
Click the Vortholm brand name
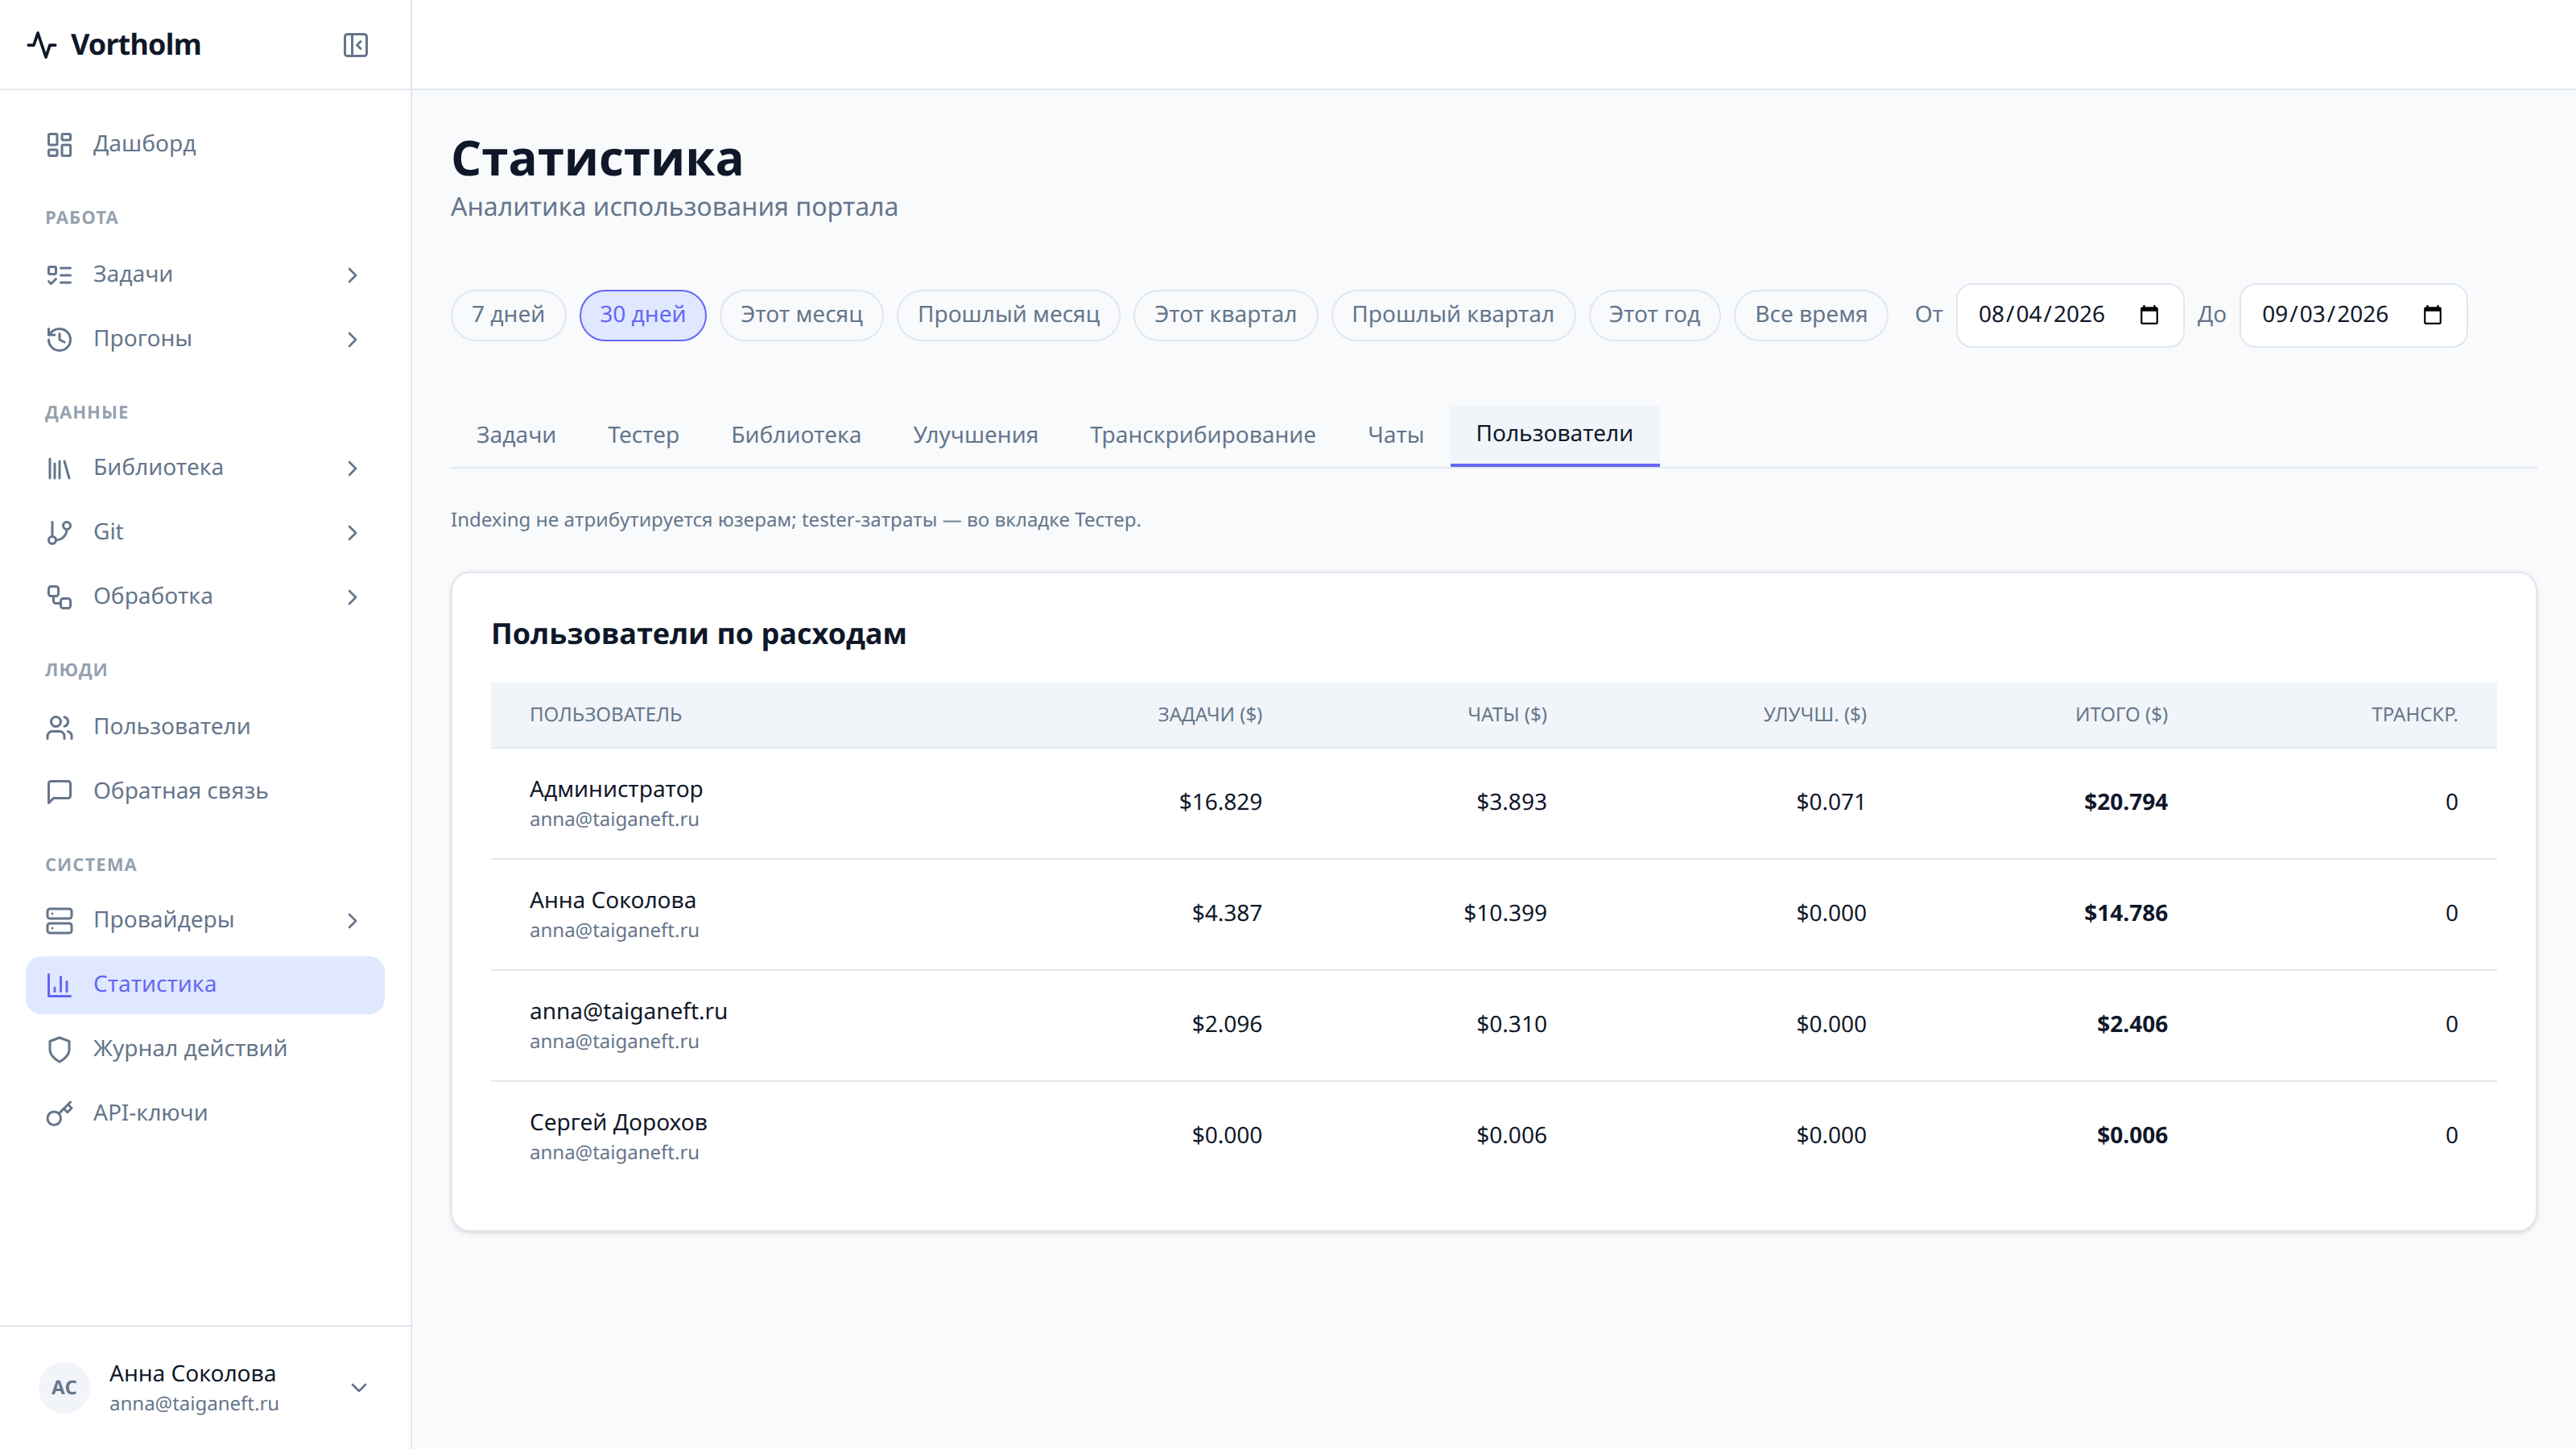[x=135, y=45]
